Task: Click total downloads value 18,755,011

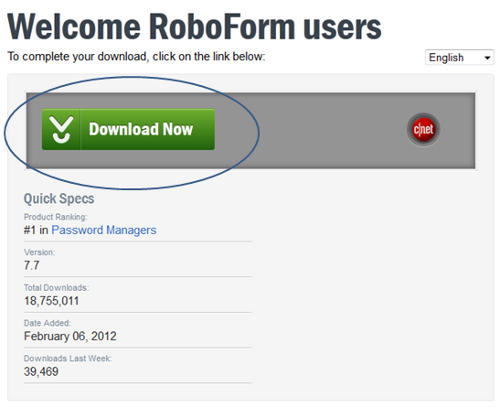Action: coord(51,301)
